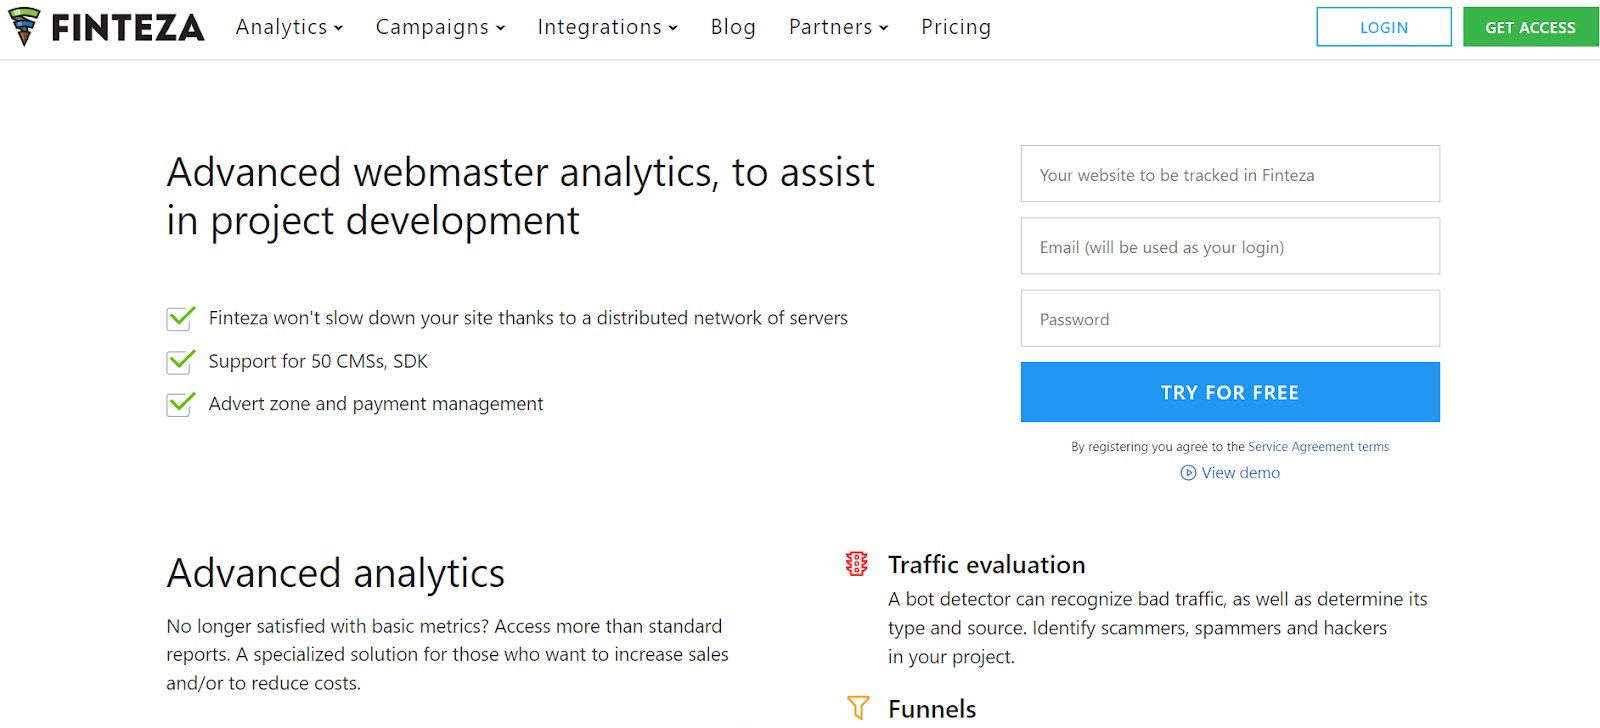Open the Integrations dropdown menu

pyautogui.click(x=607, y=27)
